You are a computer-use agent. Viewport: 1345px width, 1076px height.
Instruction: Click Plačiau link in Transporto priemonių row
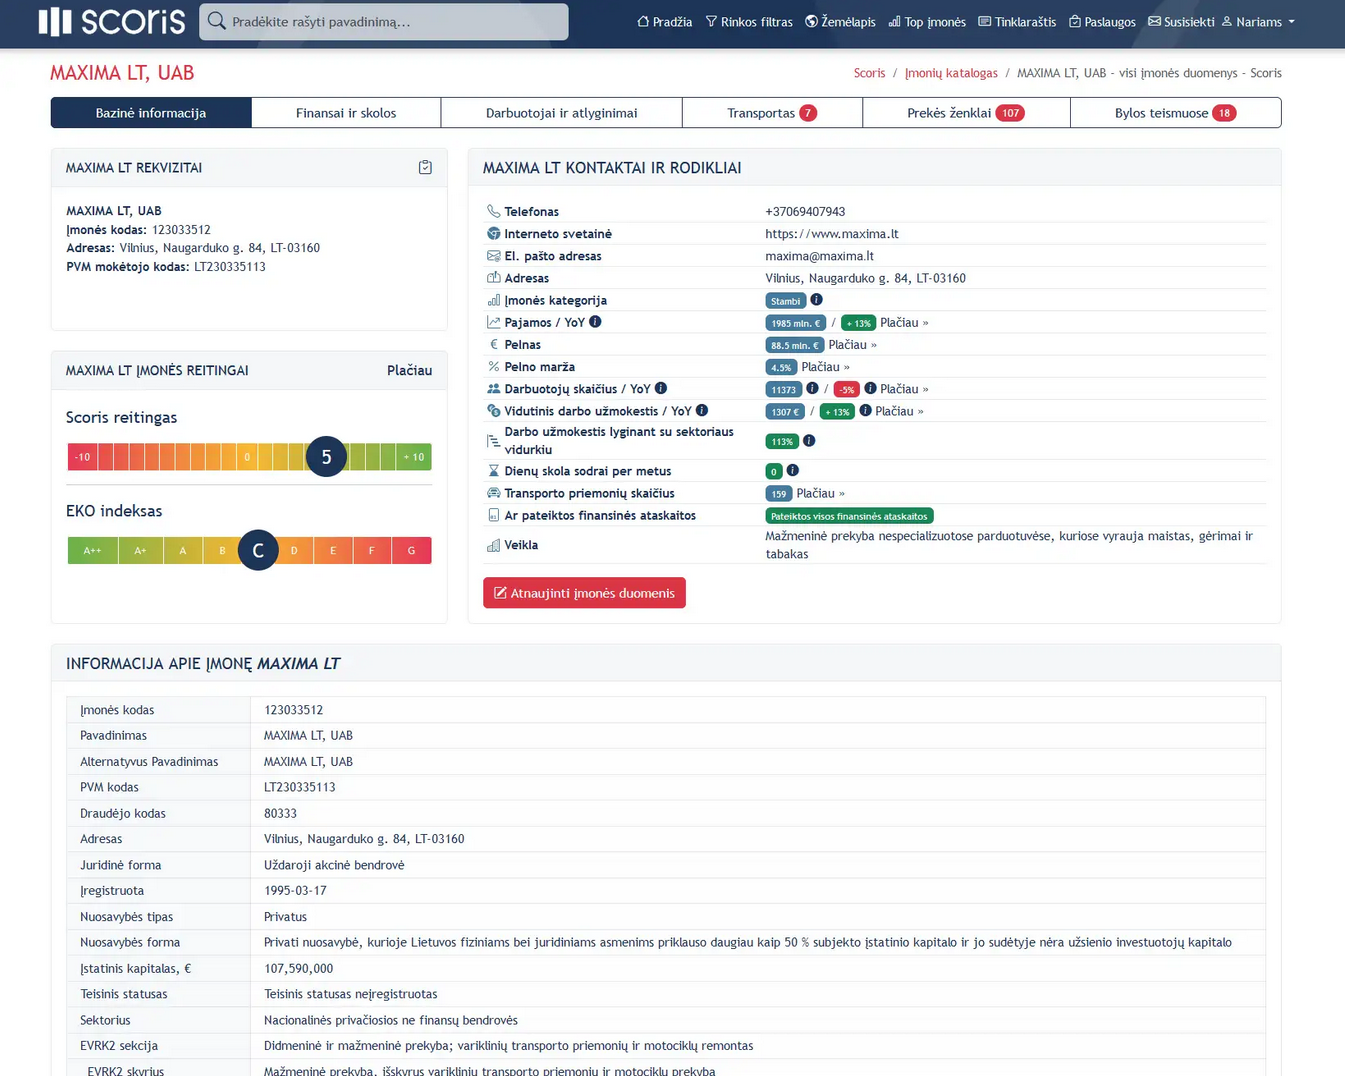820,493
